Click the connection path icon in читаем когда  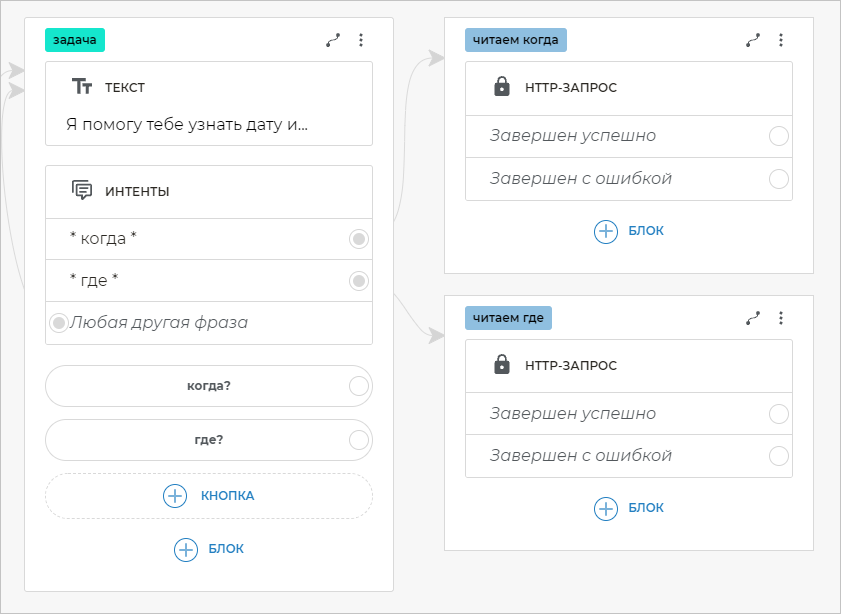click(753, 40)
